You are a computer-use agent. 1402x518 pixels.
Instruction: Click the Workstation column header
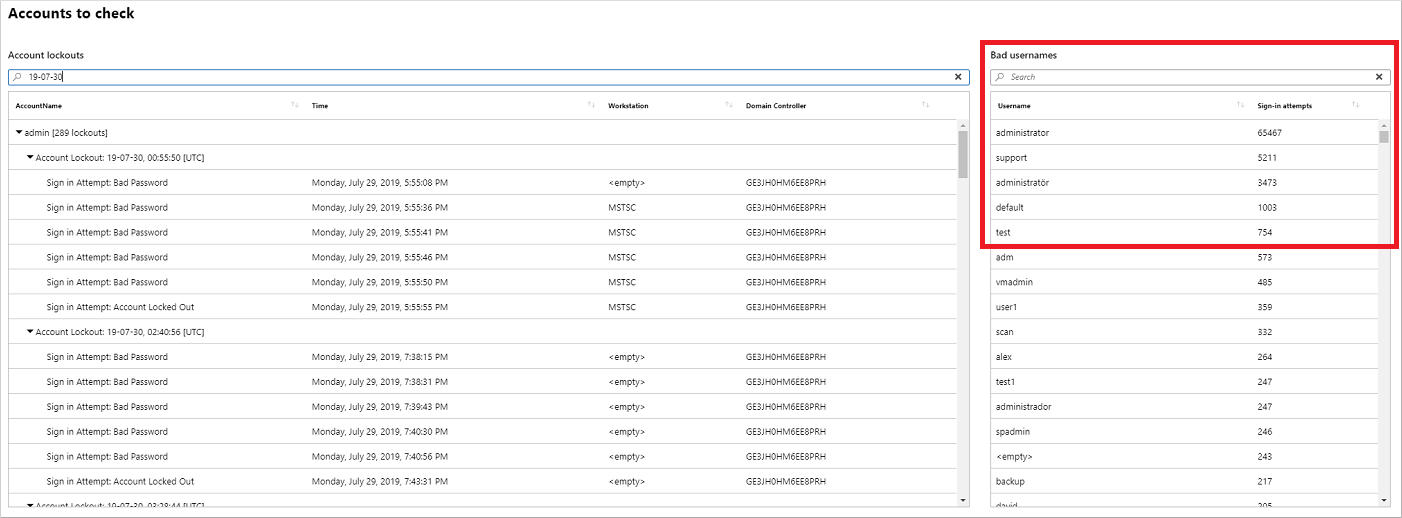[628, 106]
